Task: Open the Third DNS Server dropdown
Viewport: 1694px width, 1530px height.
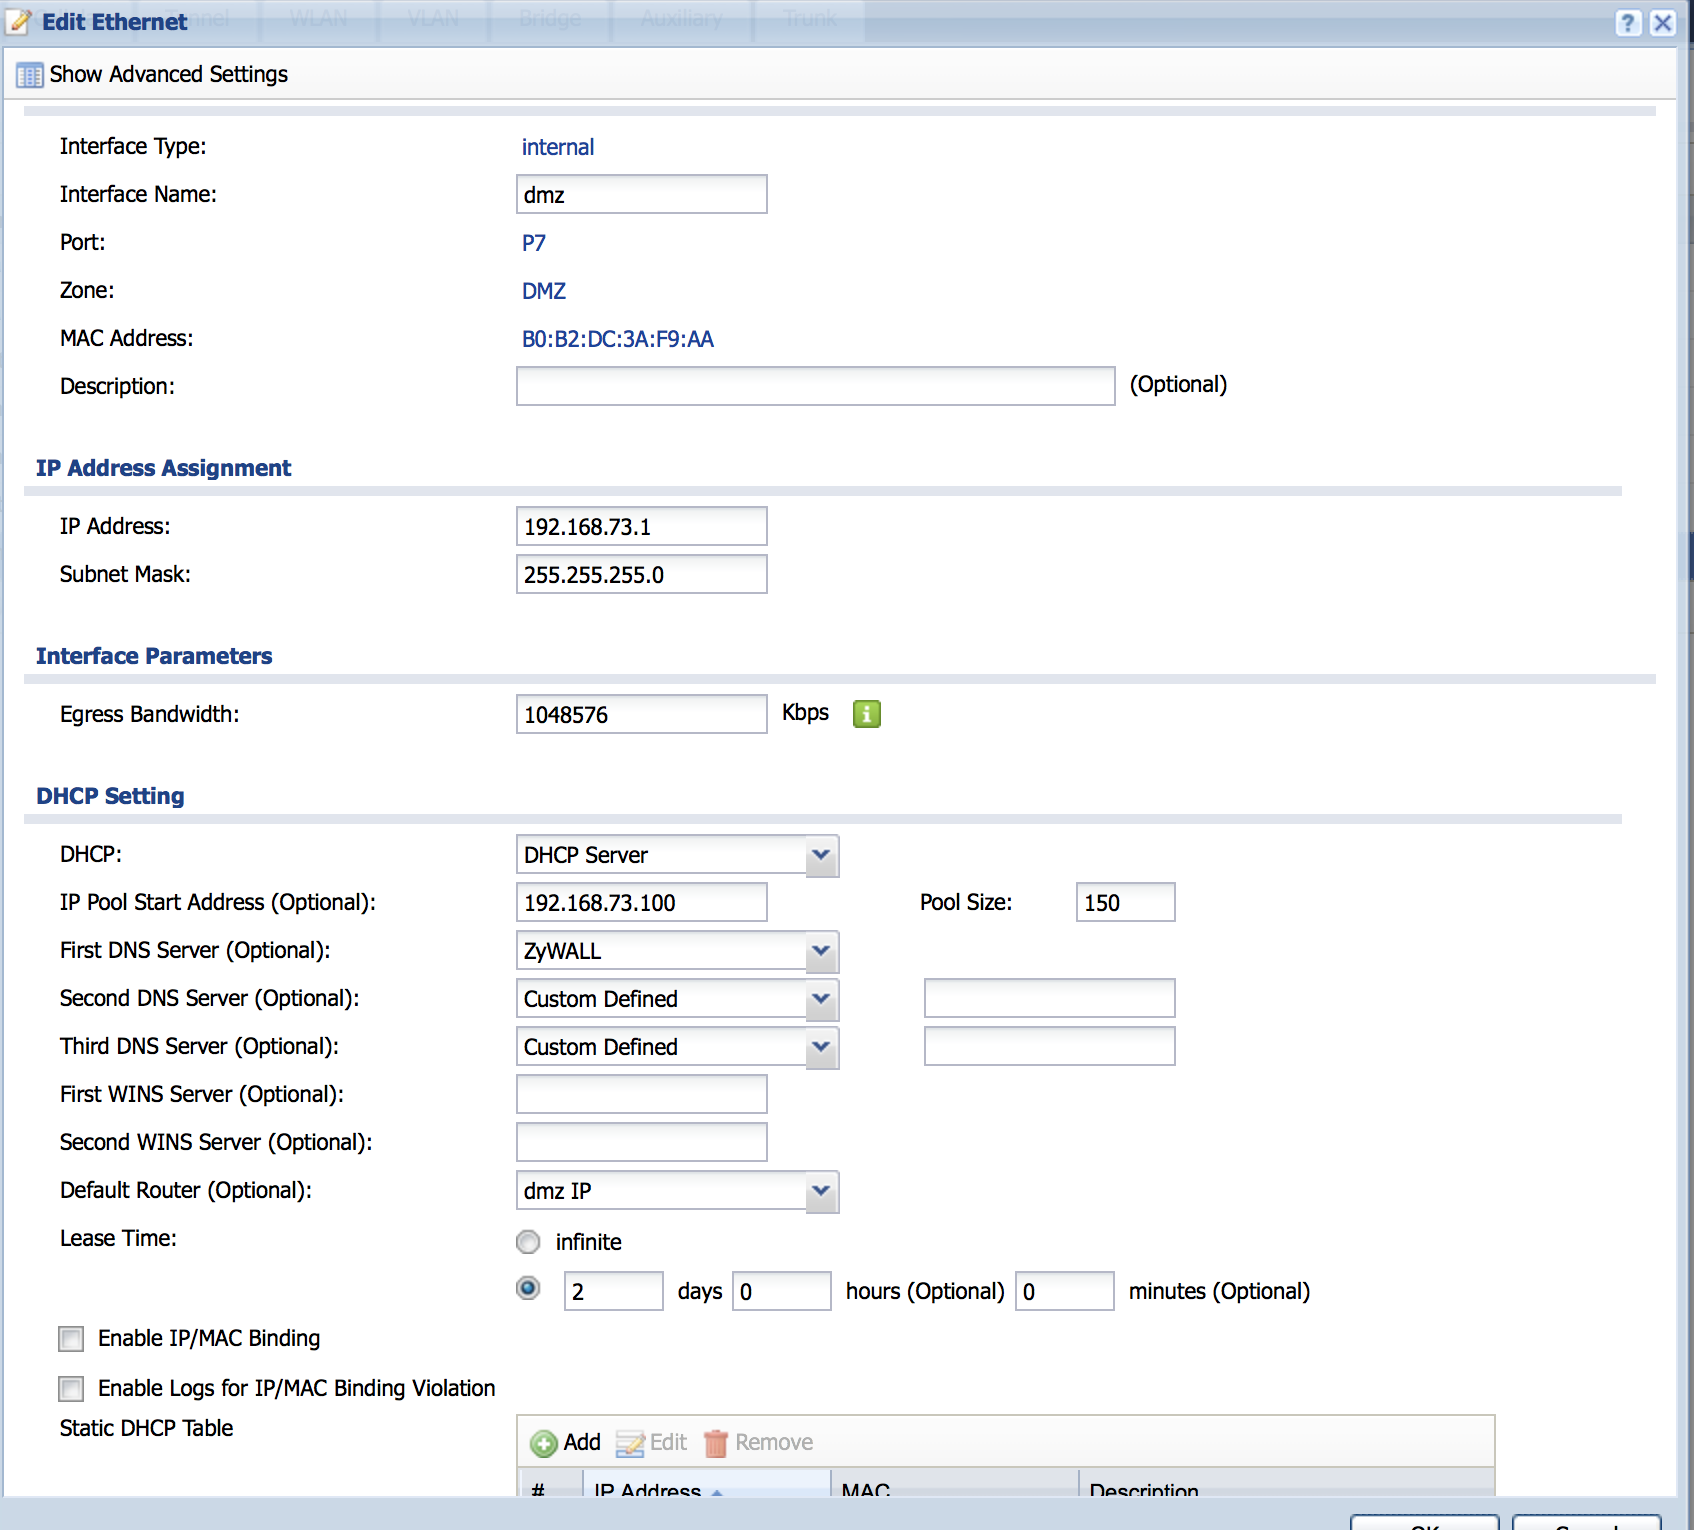Action: point(820,1047)
